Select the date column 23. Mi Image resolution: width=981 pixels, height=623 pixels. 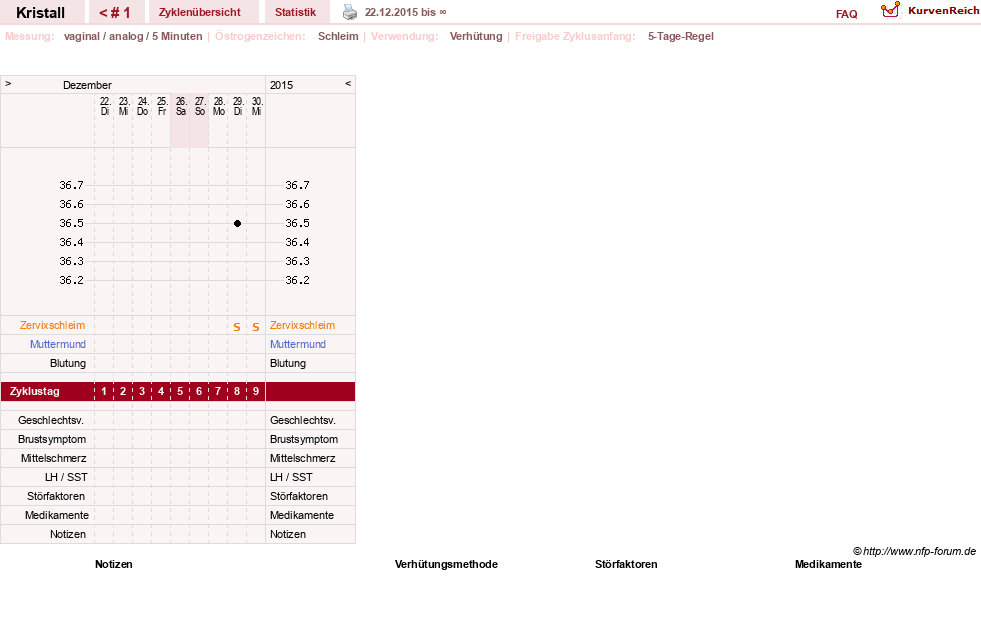coord(123,106)
